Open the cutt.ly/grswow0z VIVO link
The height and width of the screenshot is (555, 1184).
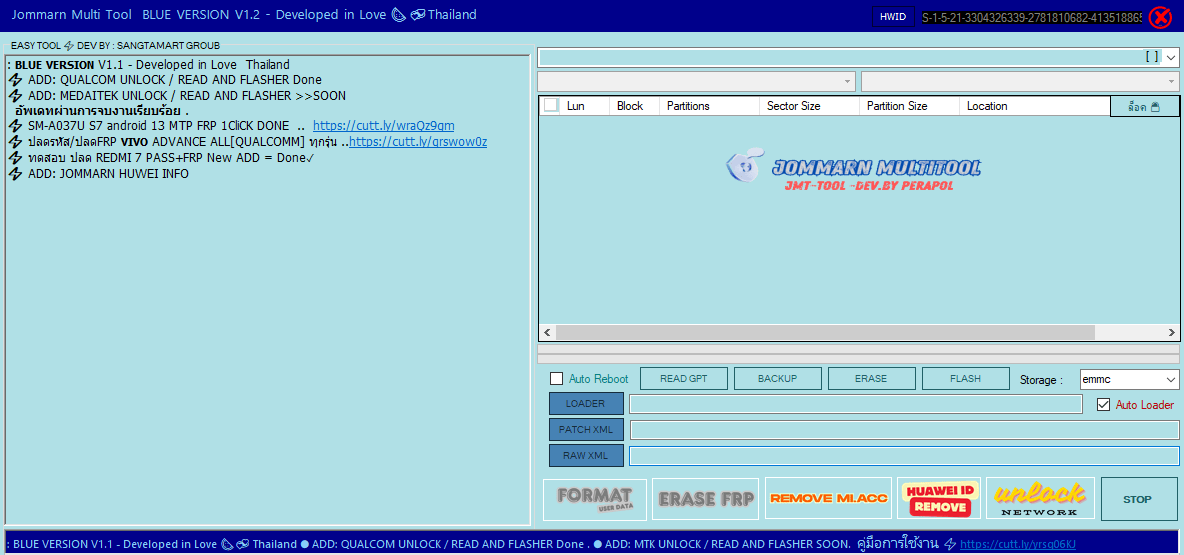click(418, 142)
